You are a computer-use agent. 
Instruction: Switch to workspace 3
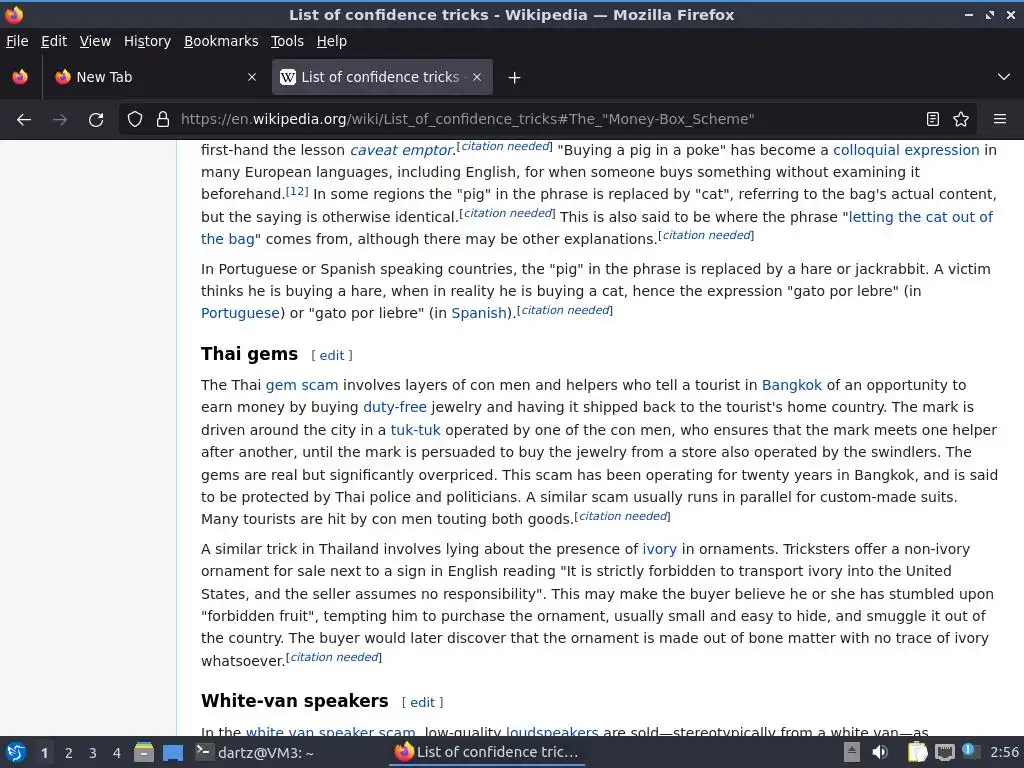coord(93,753)
